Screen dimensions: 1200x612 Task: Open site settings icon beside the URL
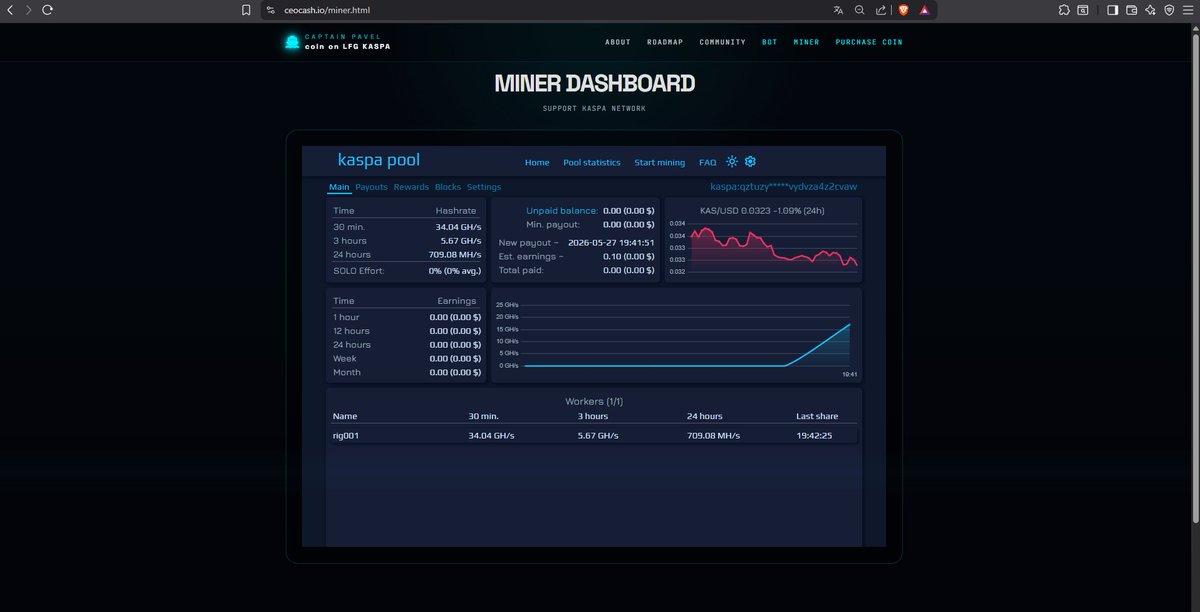pos(270,9)
